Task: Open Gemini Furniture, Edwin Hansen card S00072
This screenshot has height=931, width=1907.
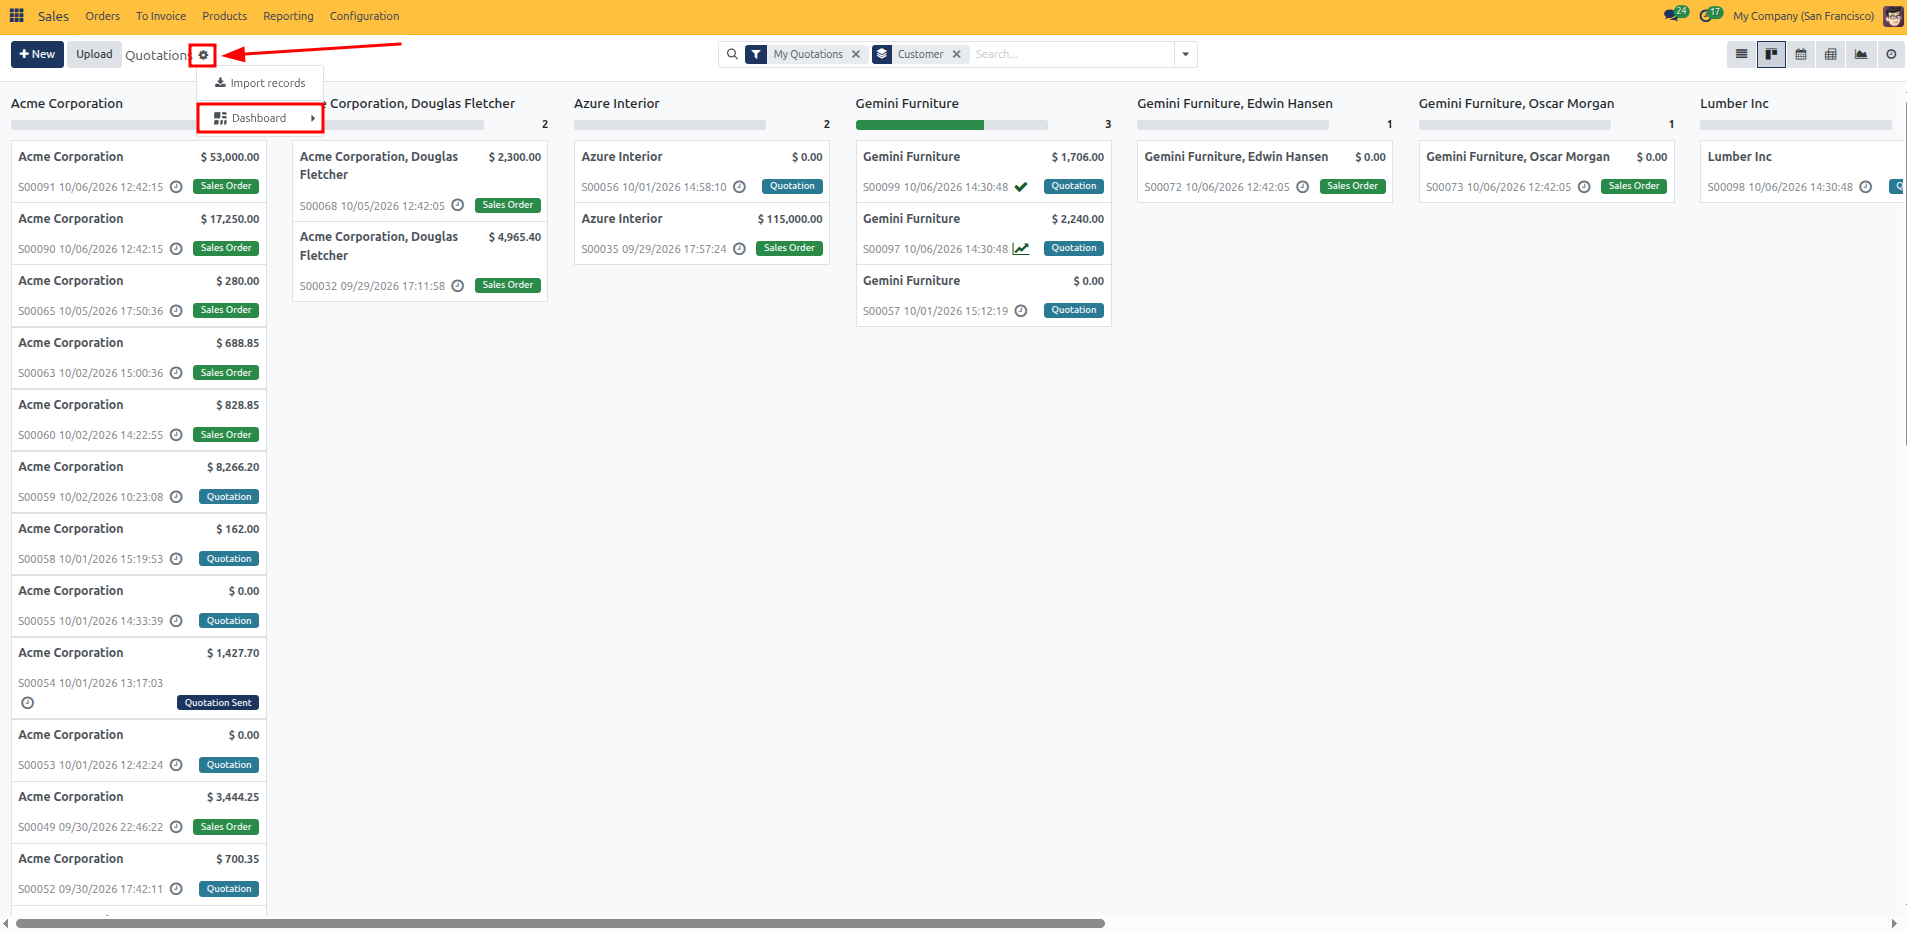Action: [1264, 171]
